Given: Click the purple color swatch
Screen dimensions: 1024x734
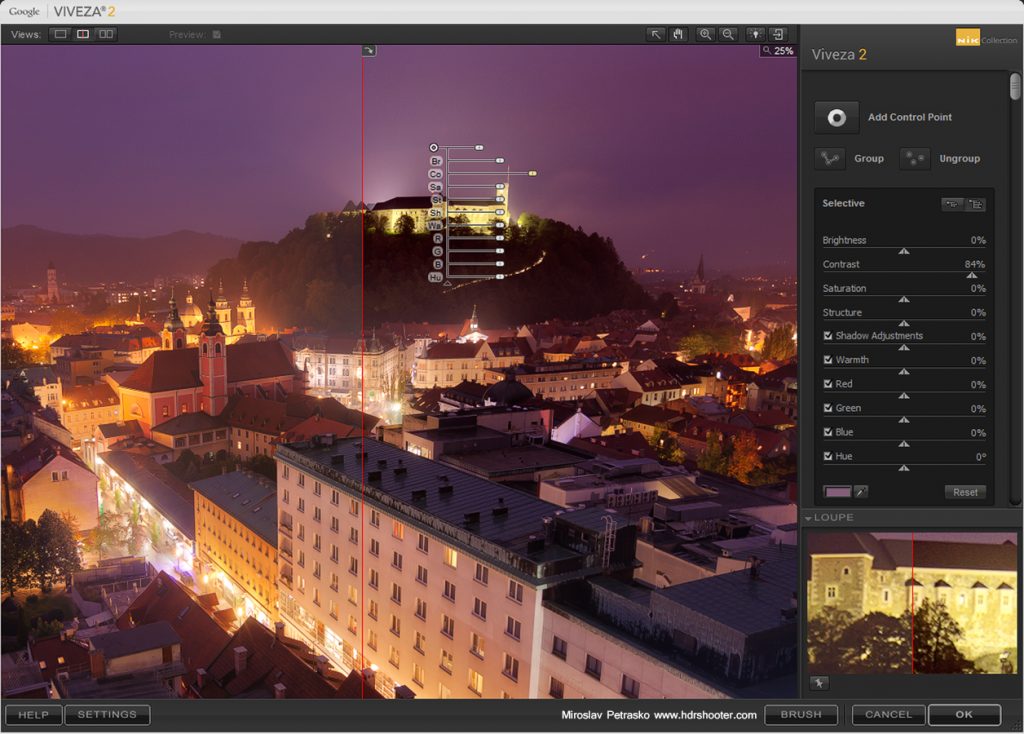Looking at the screenshot, I should (836, 492).
